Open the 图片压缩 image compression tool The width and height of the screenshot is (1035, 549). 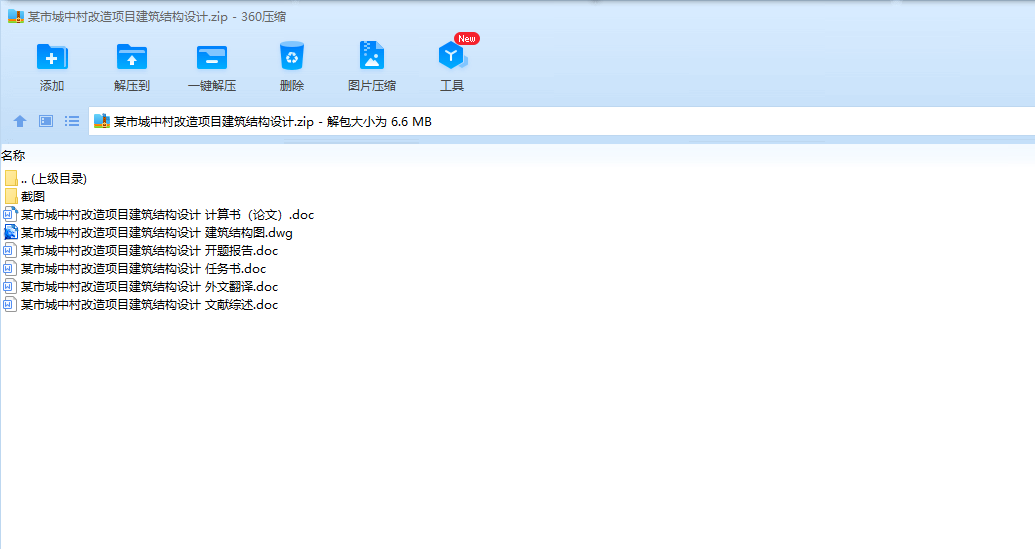tap(372, 55)
